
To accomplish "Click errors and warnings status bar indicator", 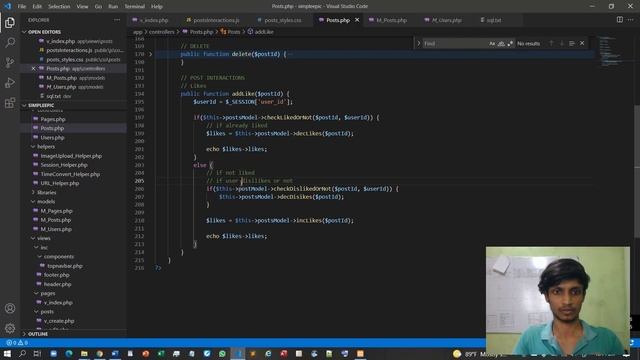I will [x=17, y=343].
